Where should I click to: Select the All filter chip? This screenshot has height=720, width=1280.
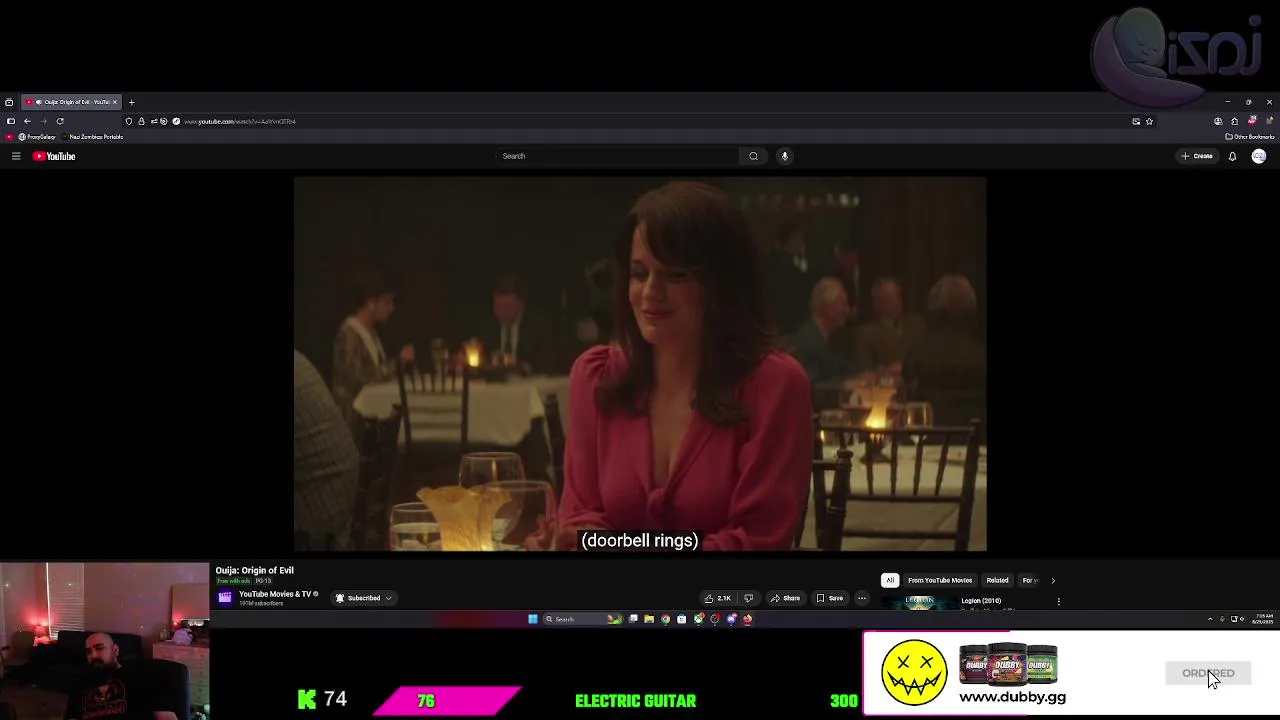[889, 580]
